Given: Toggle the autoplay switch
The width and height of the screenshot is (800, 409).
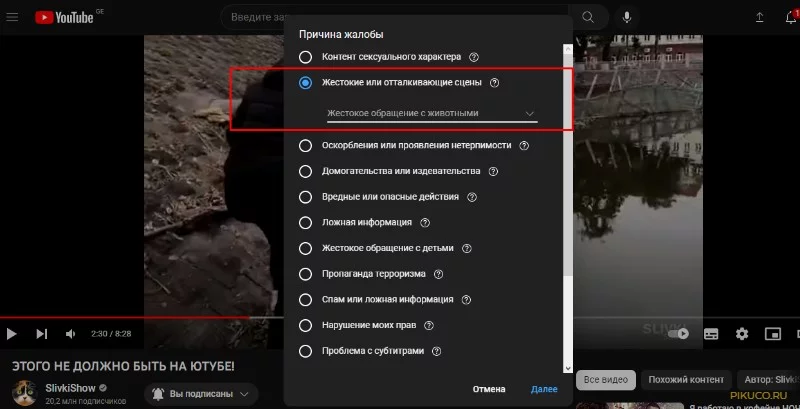Looking at the screenshot, I should (x=679, y=334).
